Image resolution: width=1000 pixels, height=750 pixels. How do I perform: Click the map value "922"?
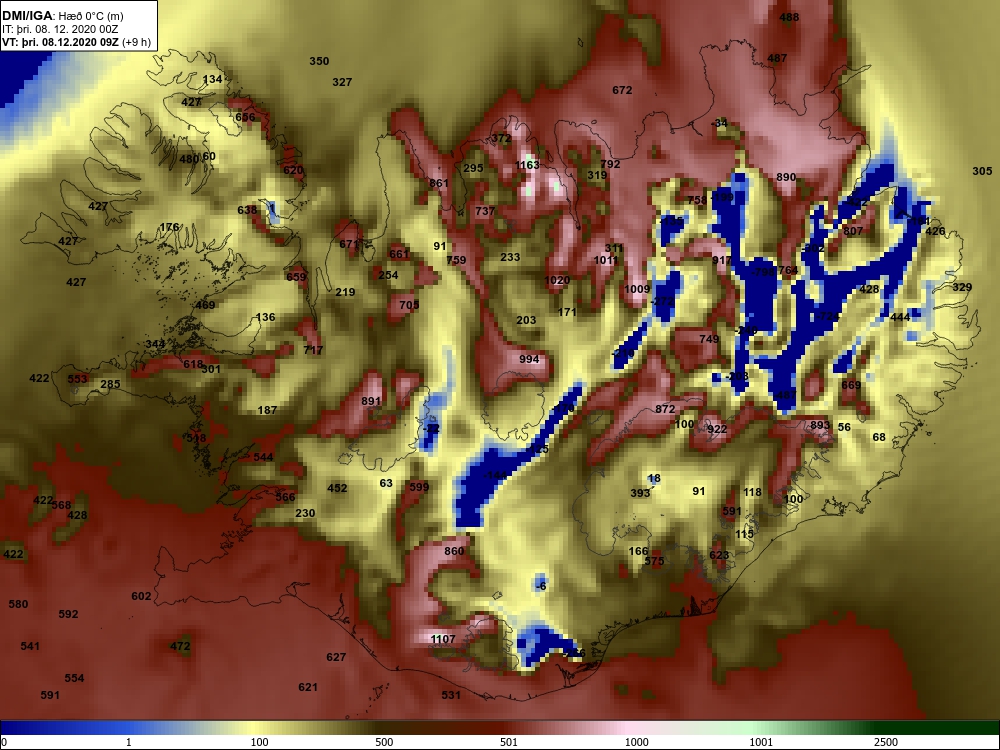(717, 429)
